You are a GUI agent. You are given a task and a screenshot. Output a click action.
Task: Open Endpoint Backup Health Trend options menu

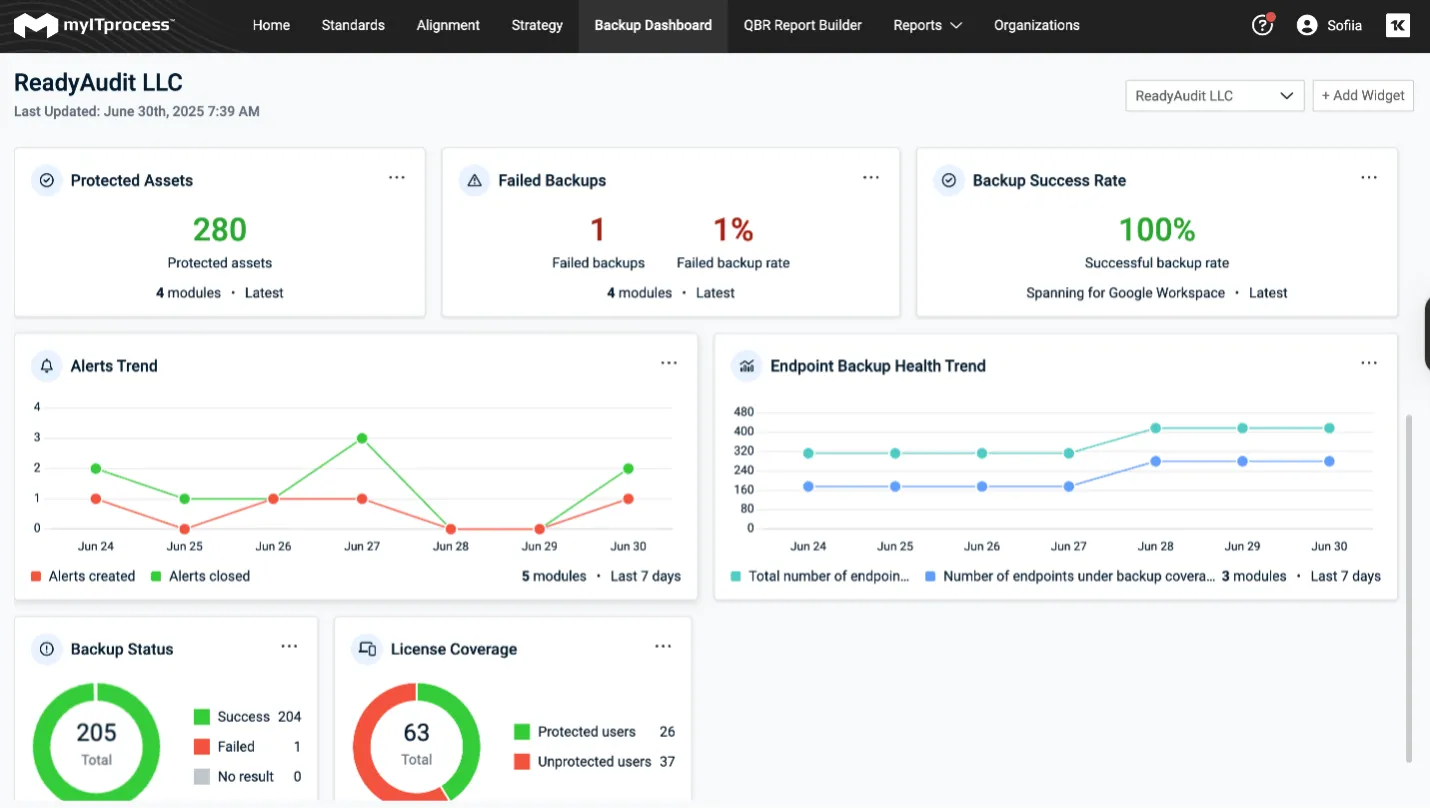(x=1369, y=364)
